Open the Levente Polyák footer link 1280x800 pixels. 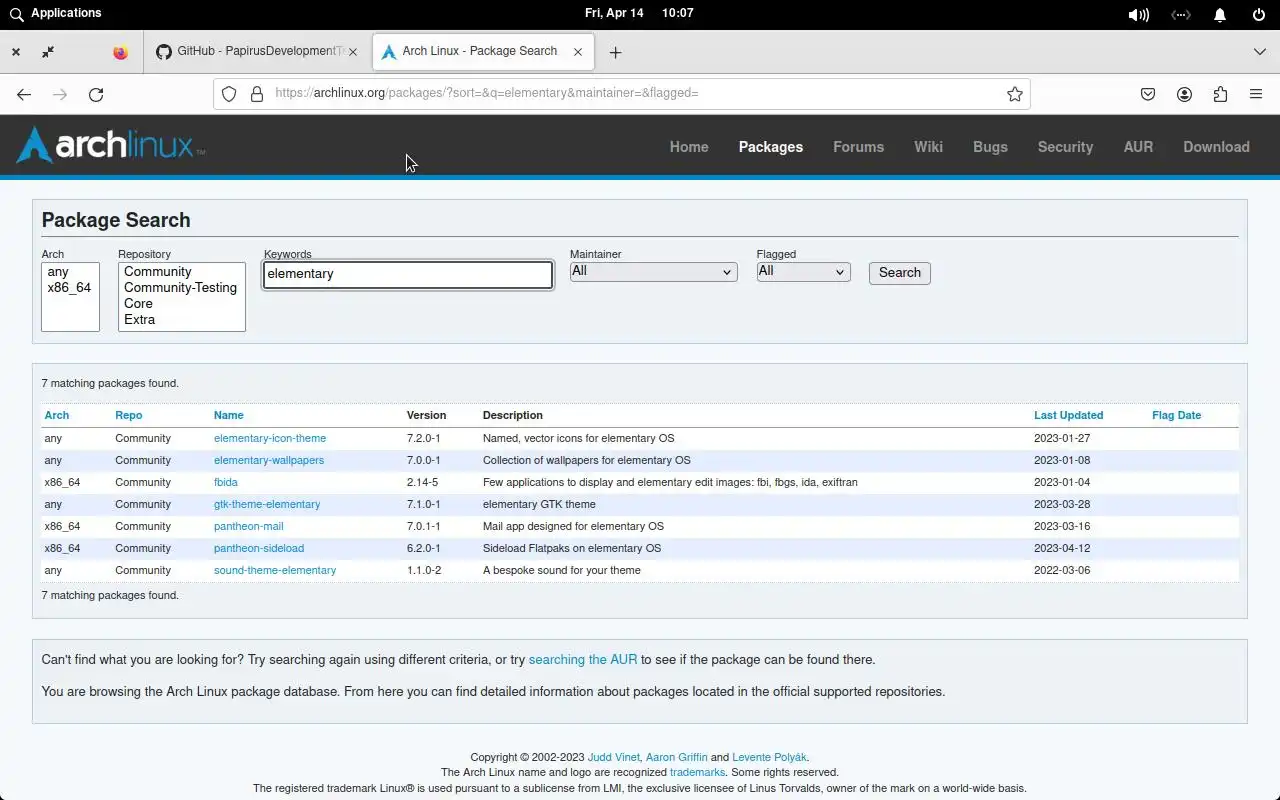(x=769, y=757)
